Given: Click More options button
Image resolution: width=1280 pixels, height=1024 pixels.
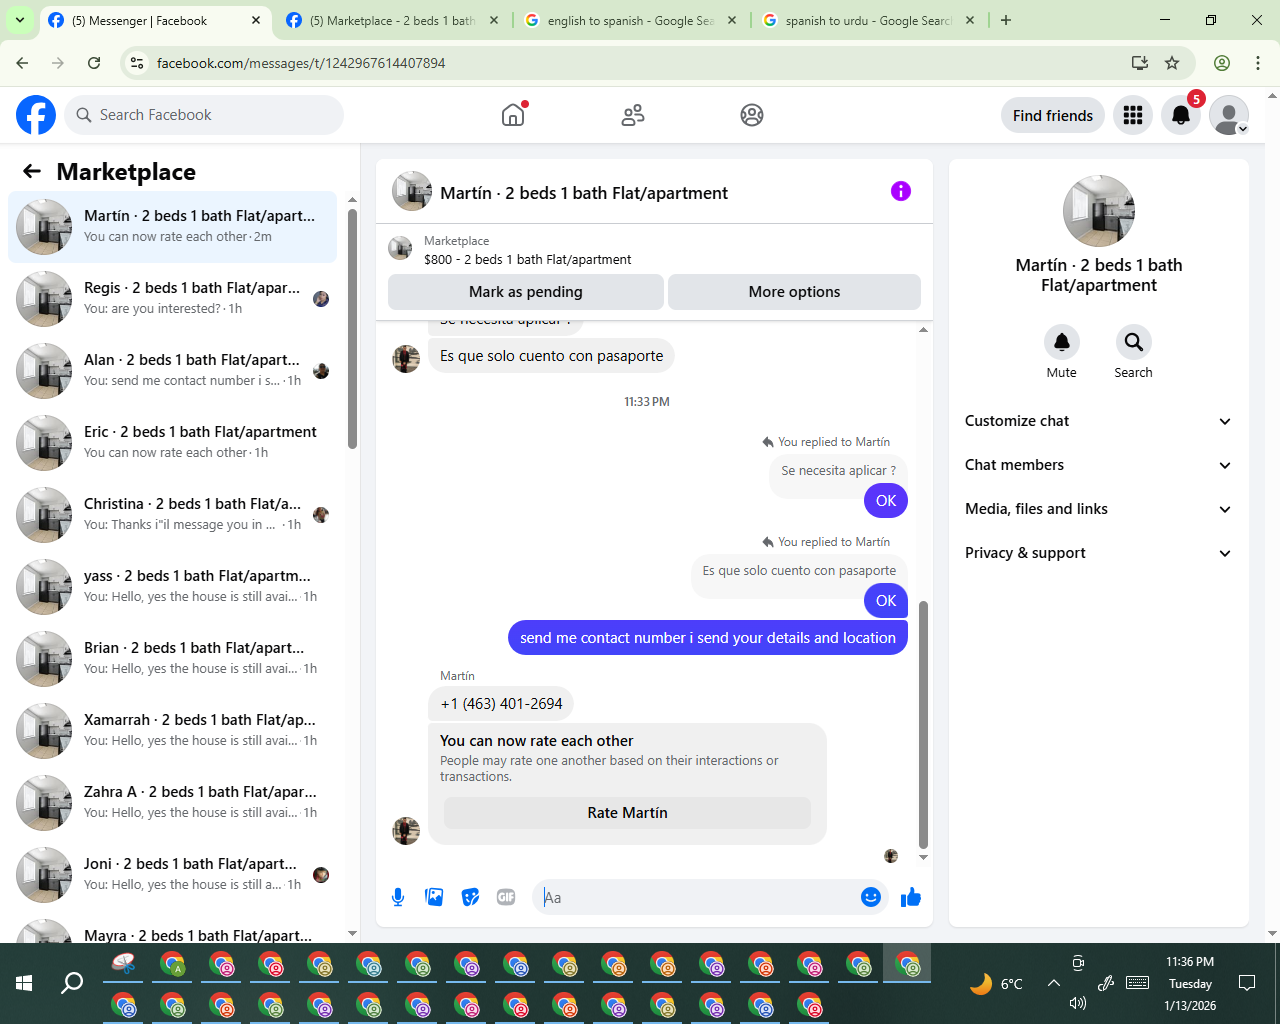Looking at the screenshot, I should point(794,292).
